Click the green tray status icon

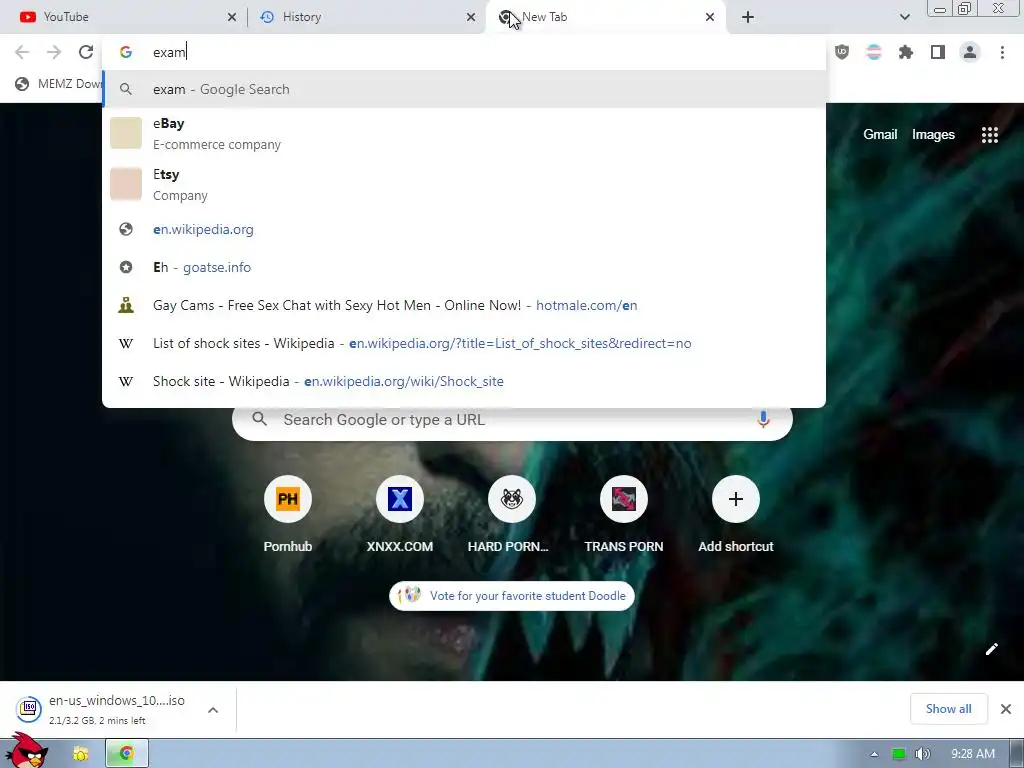click(899, 754)
